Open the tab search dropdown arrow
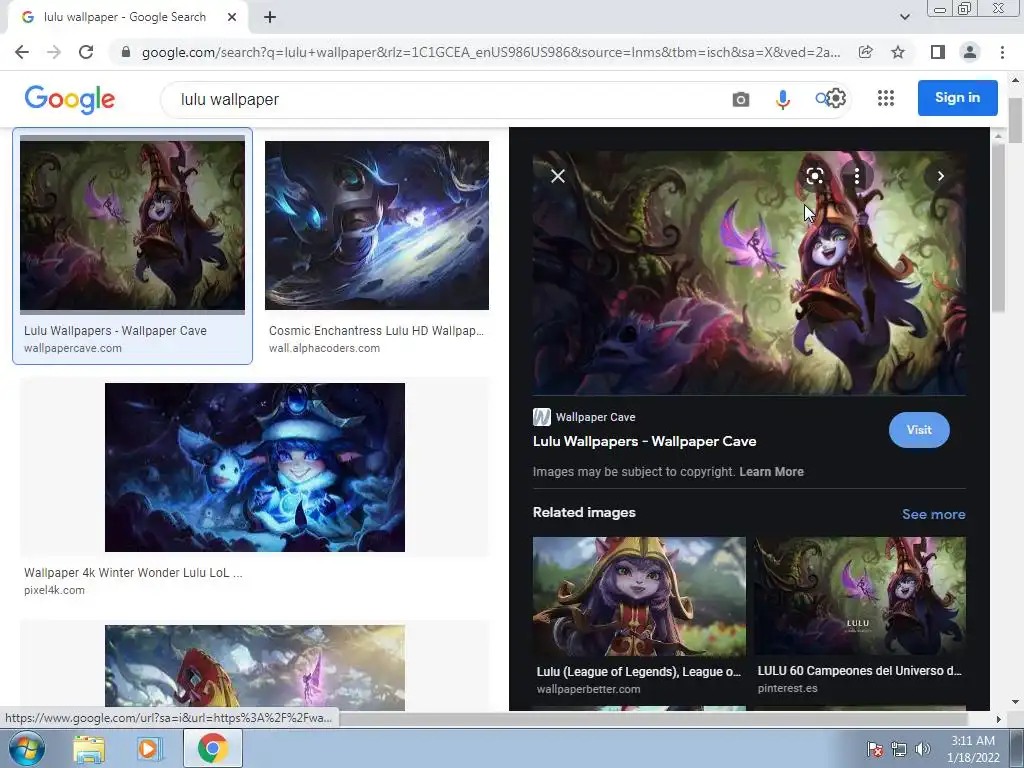This screenshot has width=1024, height=768. click(x=904, y=18)
